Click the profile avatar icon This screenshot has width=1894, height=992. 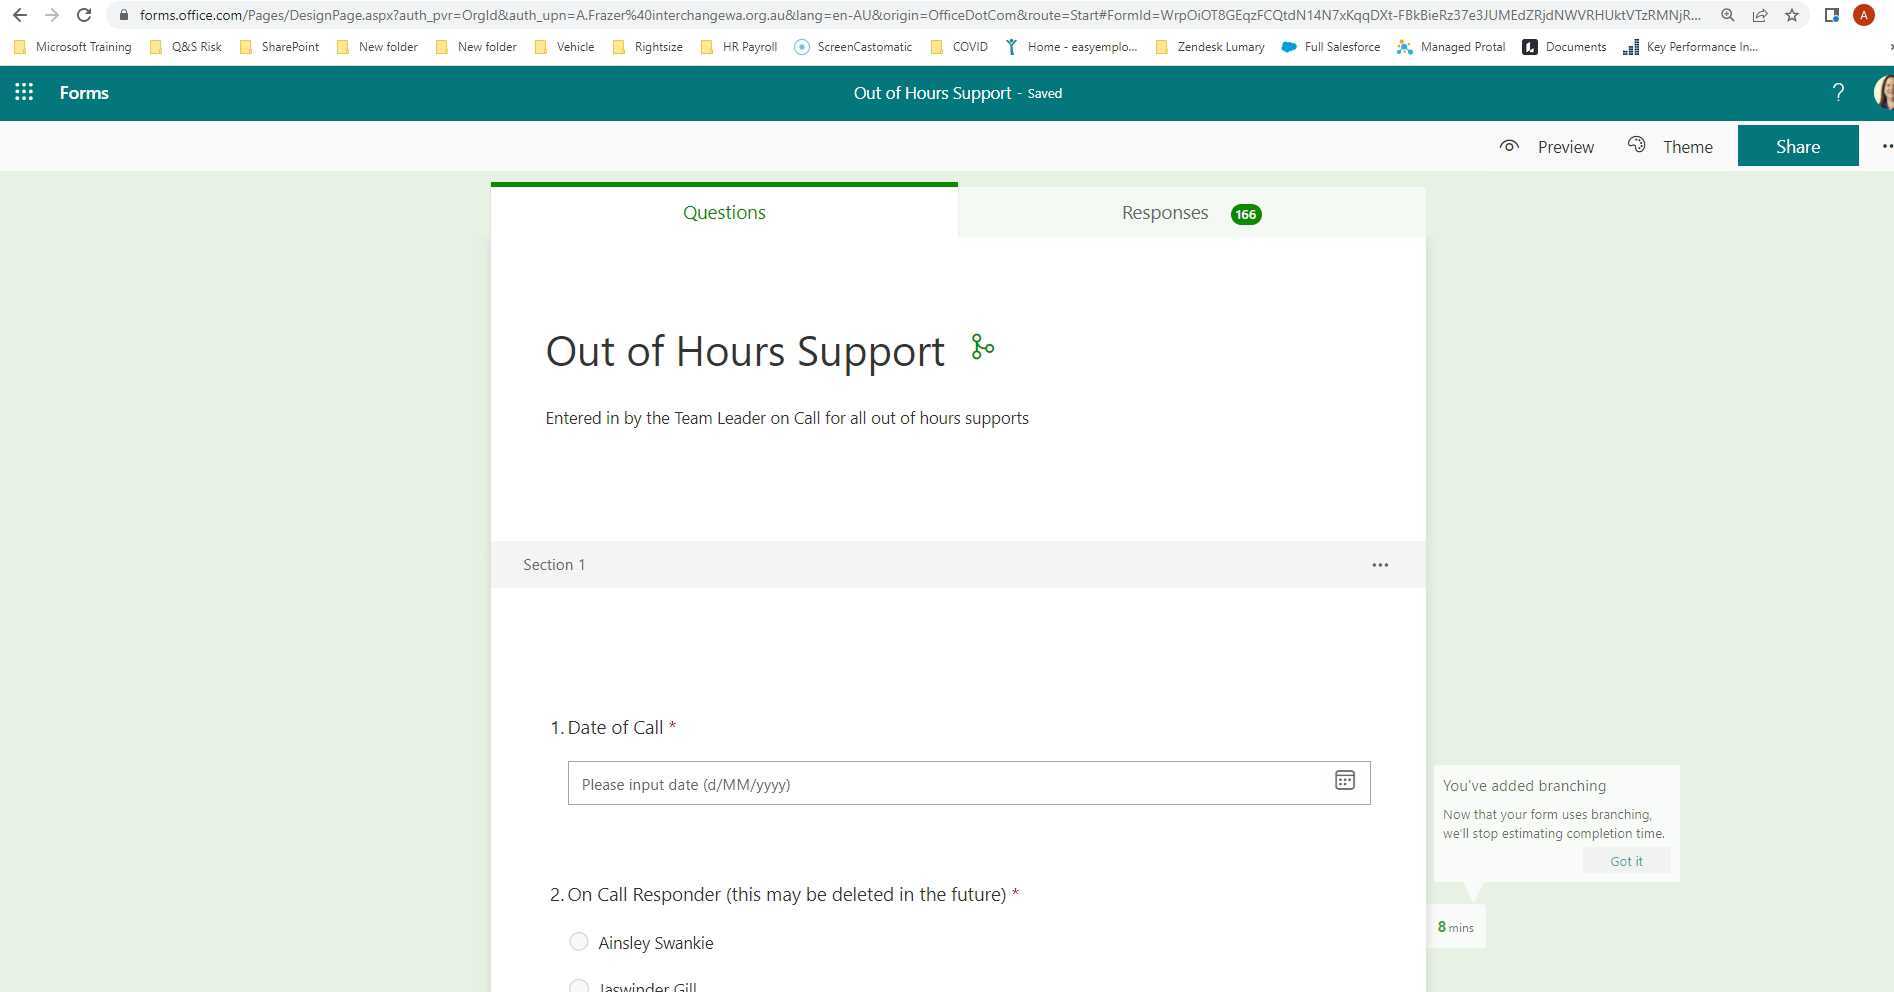click(1882, 92)
